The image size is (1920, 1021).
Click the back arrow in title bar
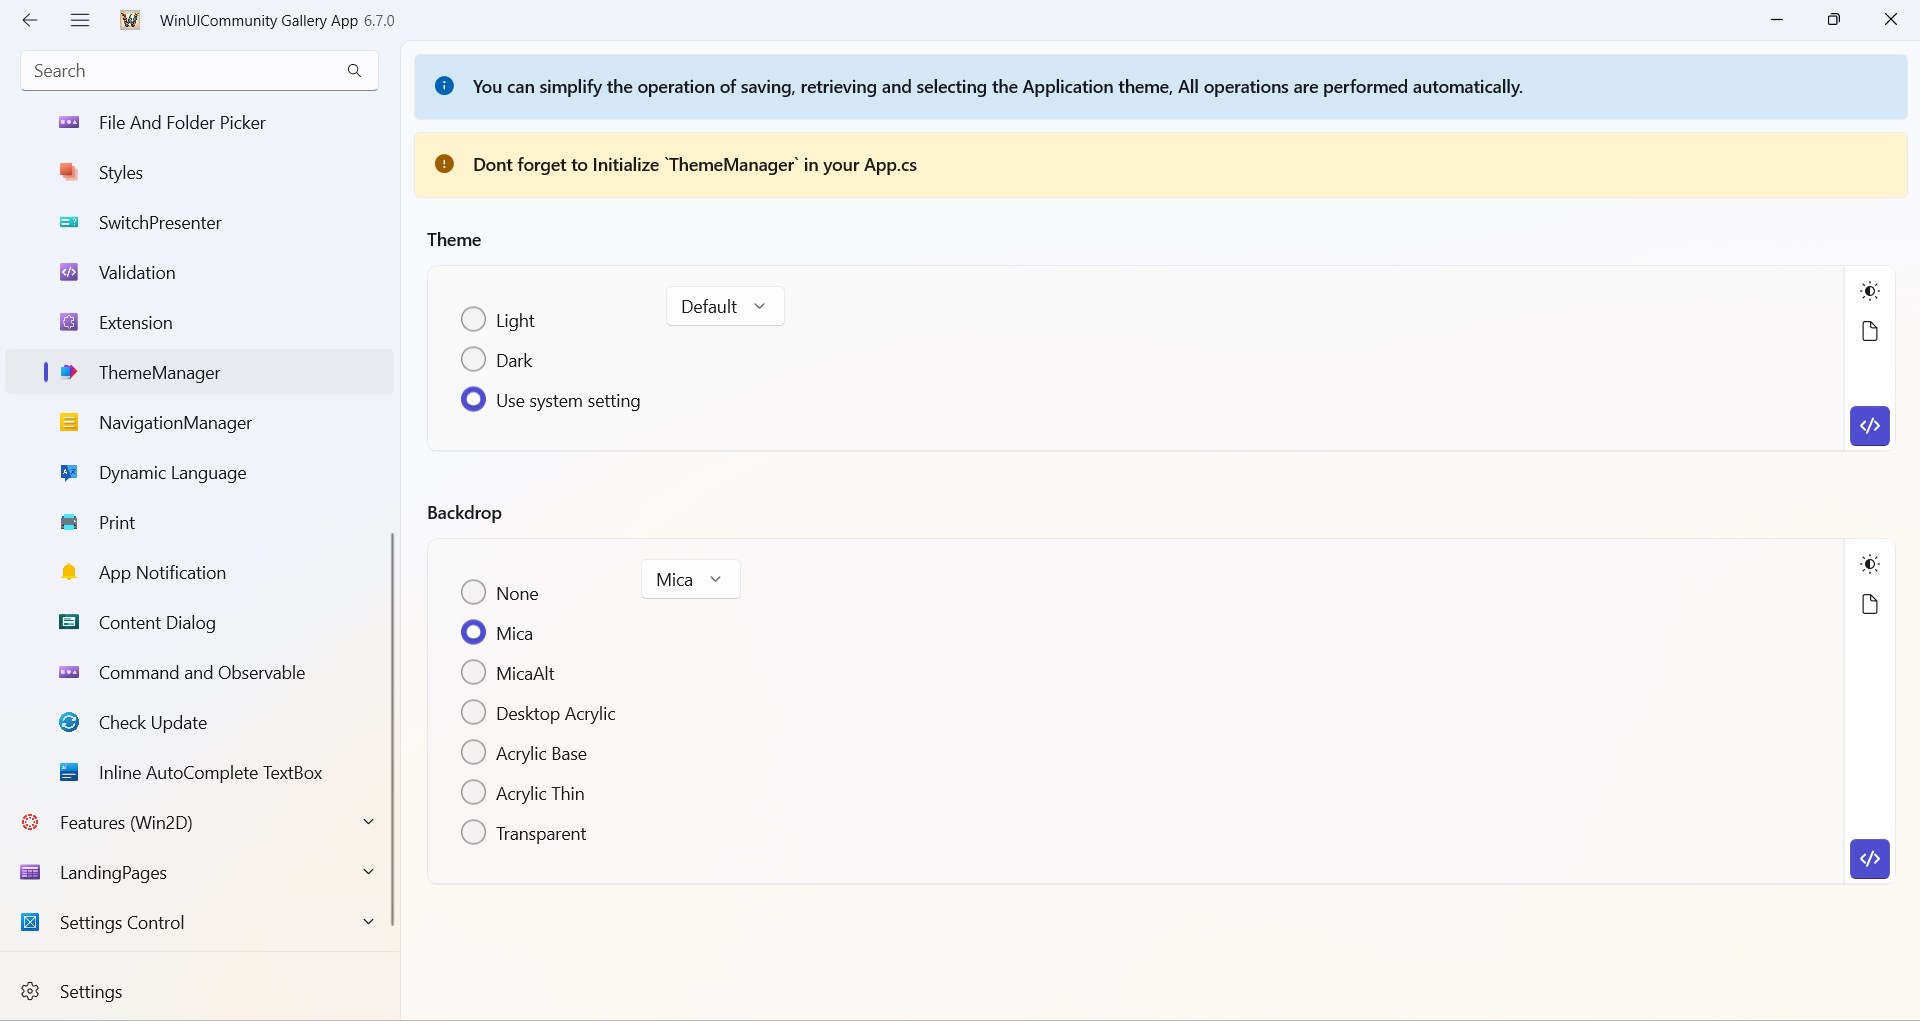30,20
